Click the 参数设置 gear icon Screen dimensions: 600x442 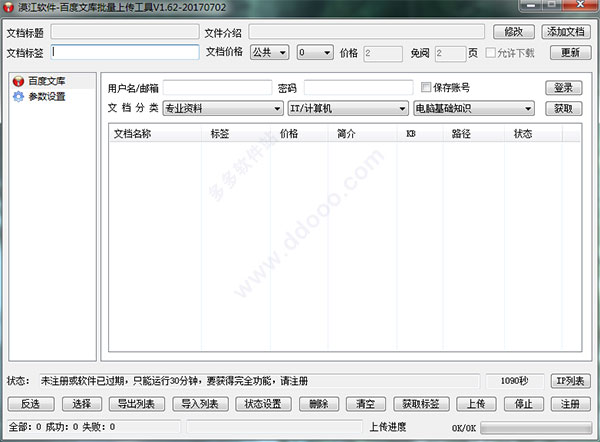click(18, 97)
